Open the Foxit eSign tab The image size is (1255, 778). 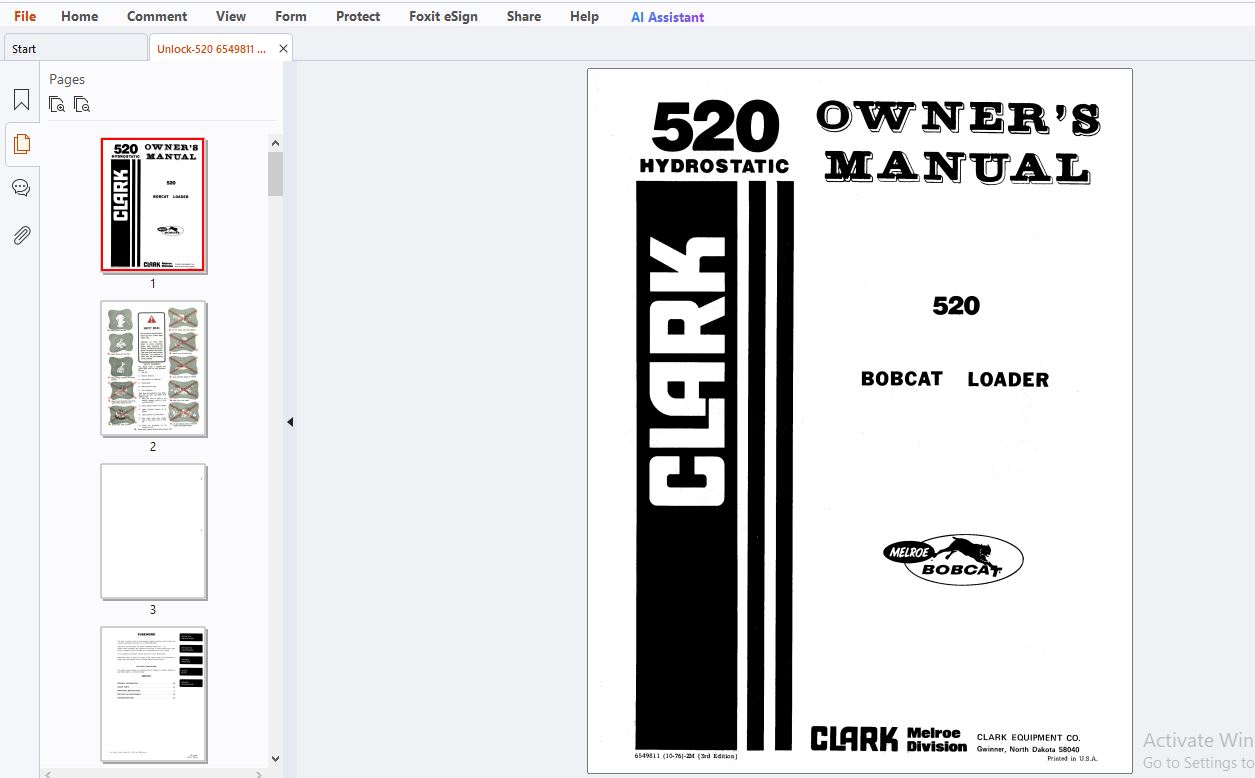443,16
